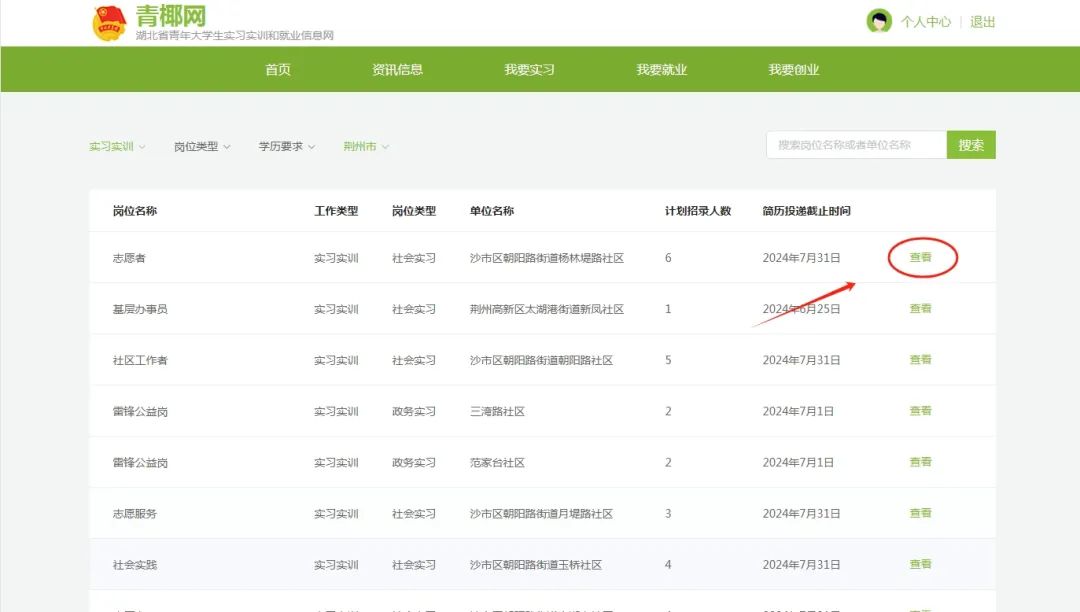The width and height of the screenshot is (1080, 612).
Task: View the 志愿者 job posting via 查看
Action: [x=920, y=258]
